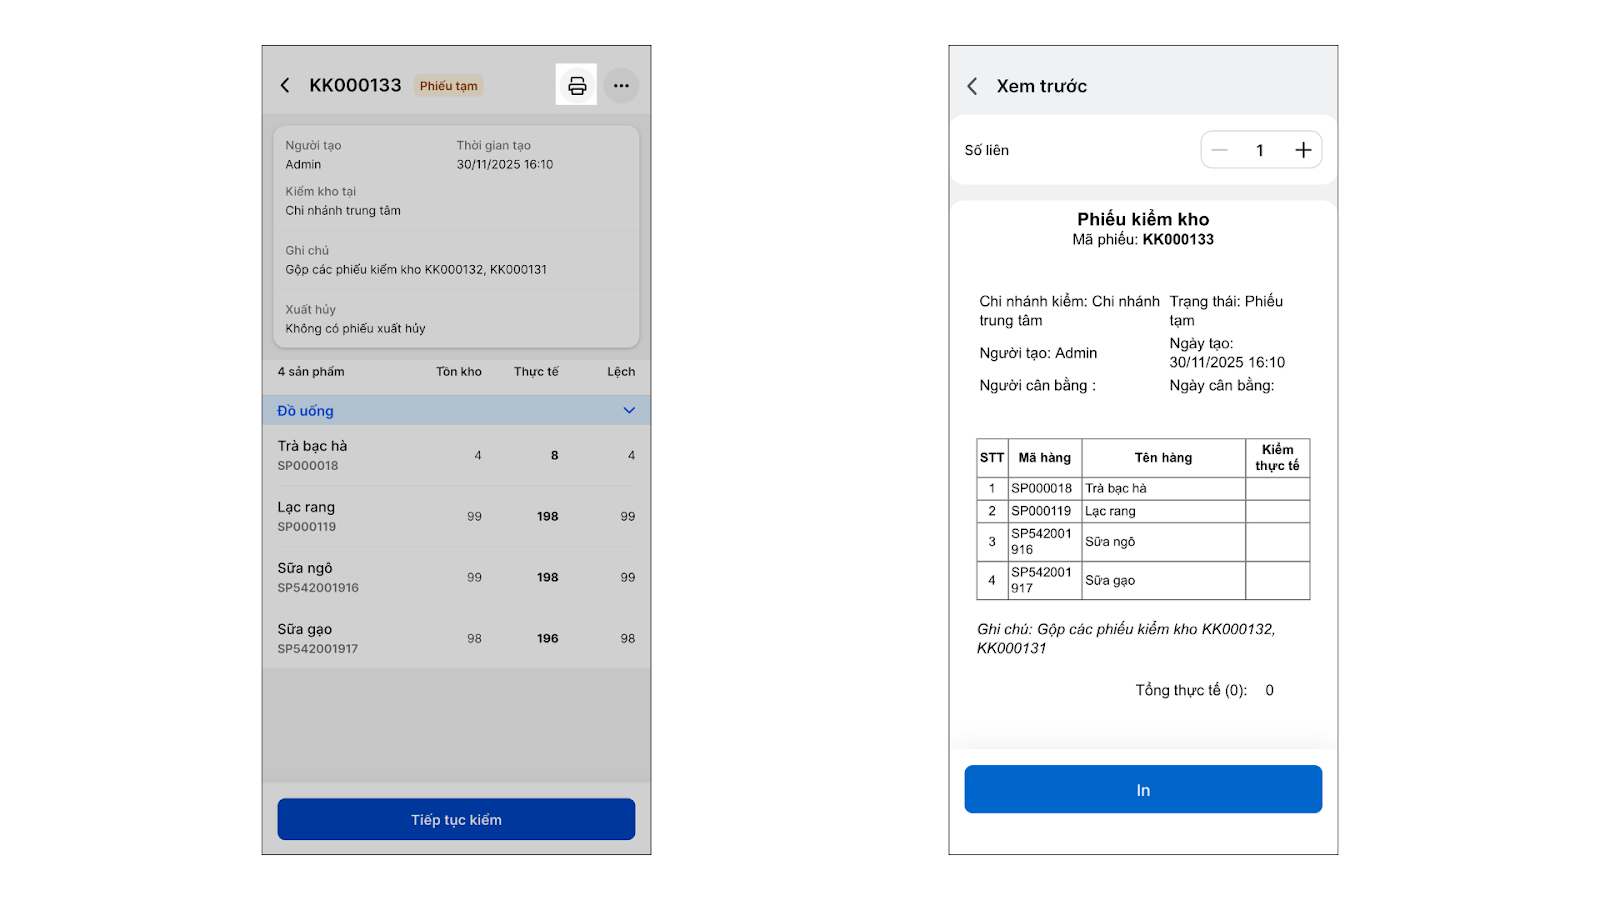Open the more options (three dots) menu

[x=621, y=85]
